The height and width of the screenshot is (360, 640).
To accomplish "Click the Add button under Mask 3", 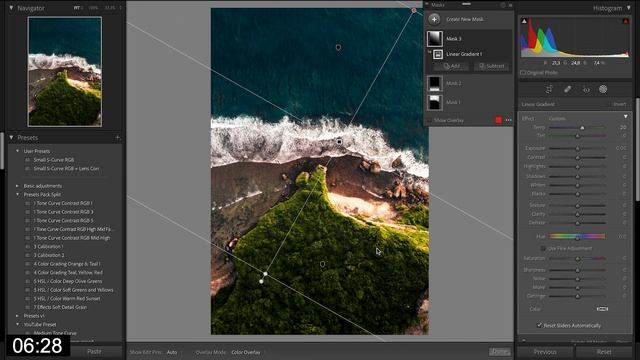I will pyautogui.click(x=452, y=66).
